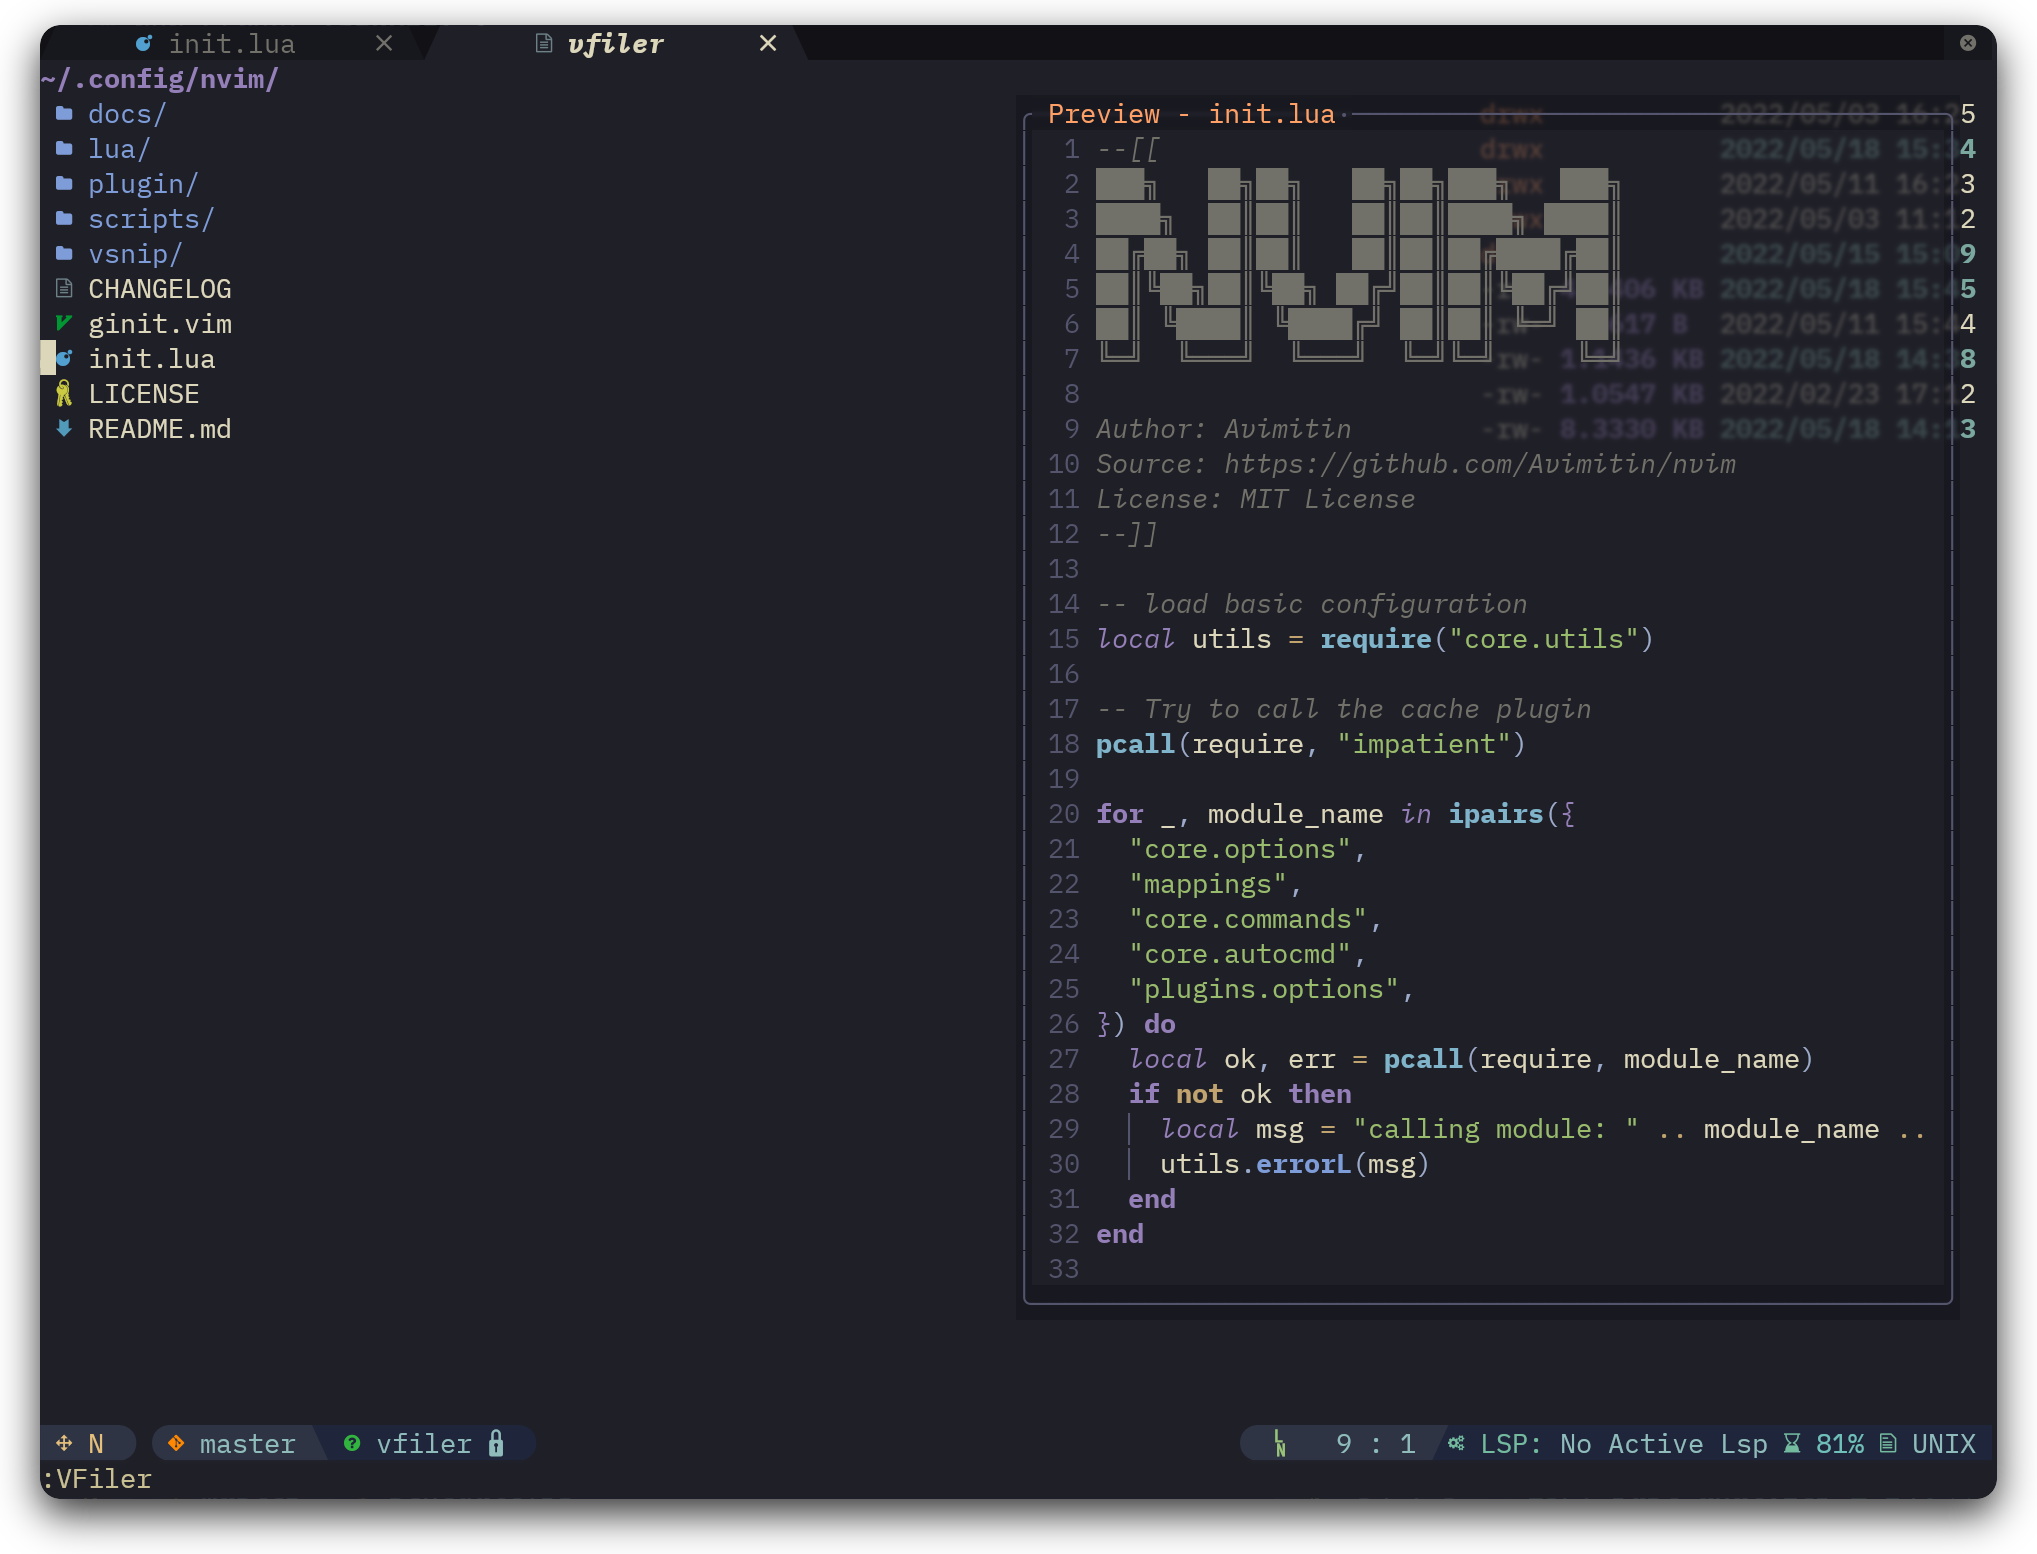Expand the lua/ directory
Viewport: 2037px width, 1554px height.
coord(118,149)
